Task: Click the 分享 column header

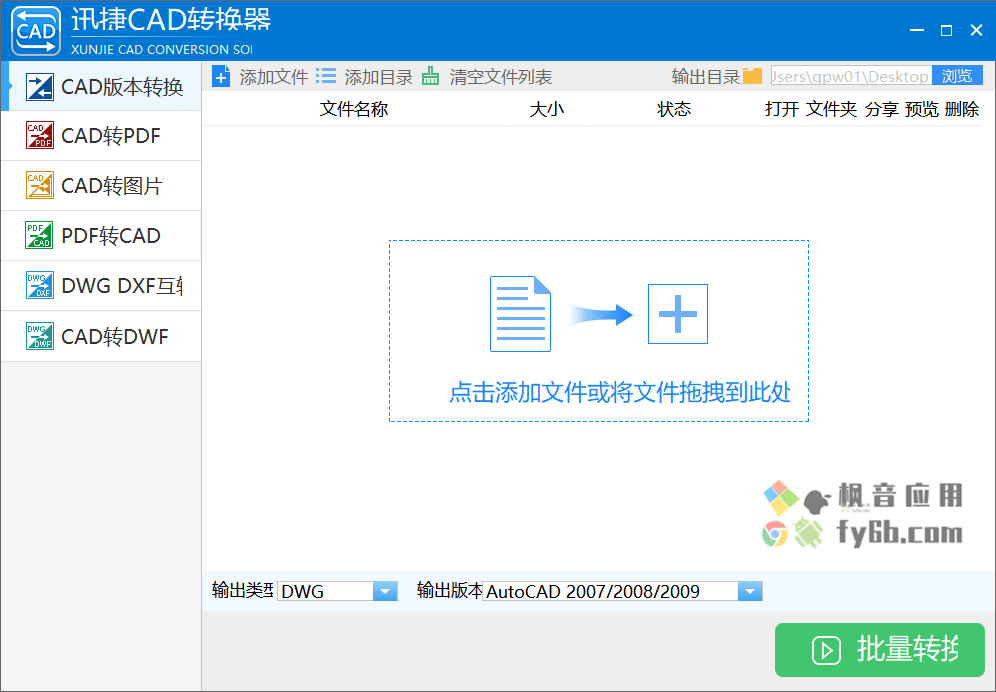Action: coord(882,109)
